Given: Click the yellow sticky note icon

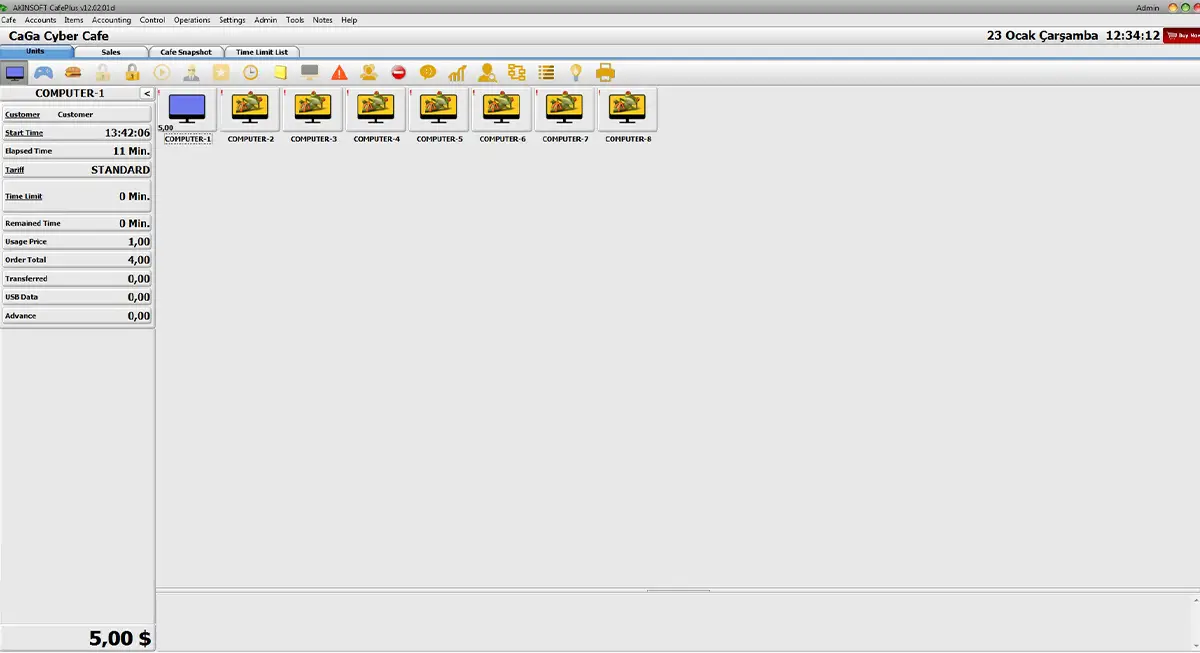Looking at the screenshot, I should pyautogui.click(x=280, y=72).
